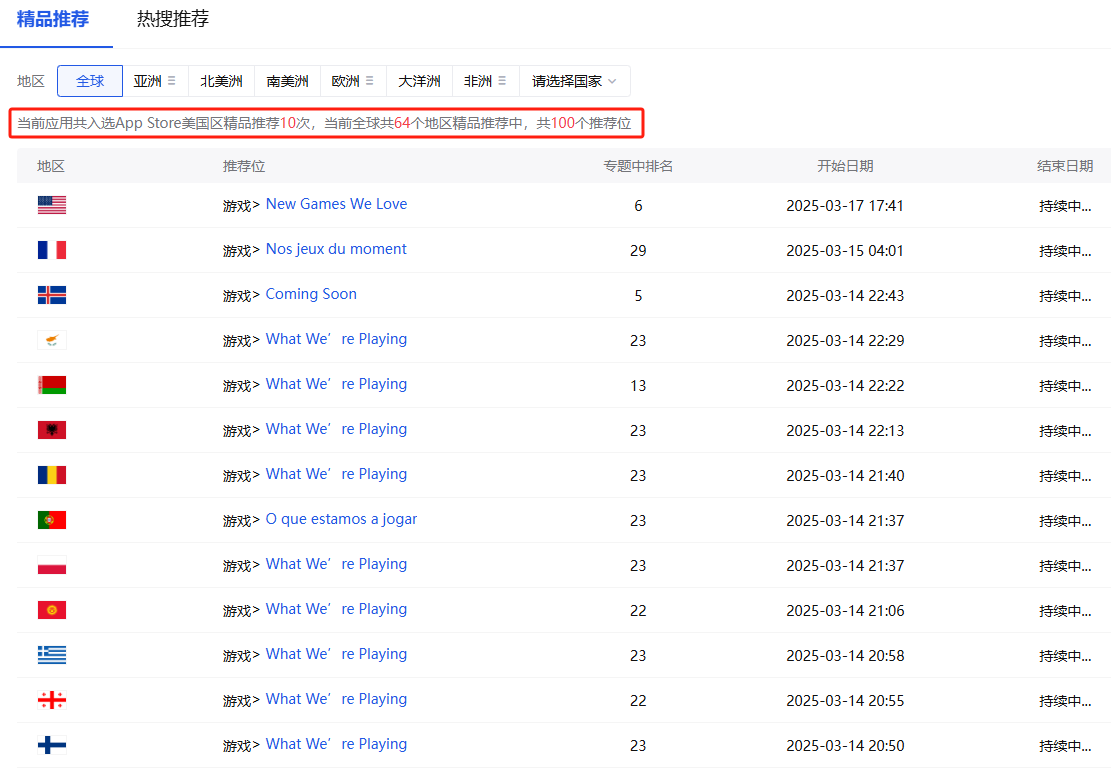
Task: Open the New Games We Love topic link
Action: pyautogui.click(x=336, y=204)
